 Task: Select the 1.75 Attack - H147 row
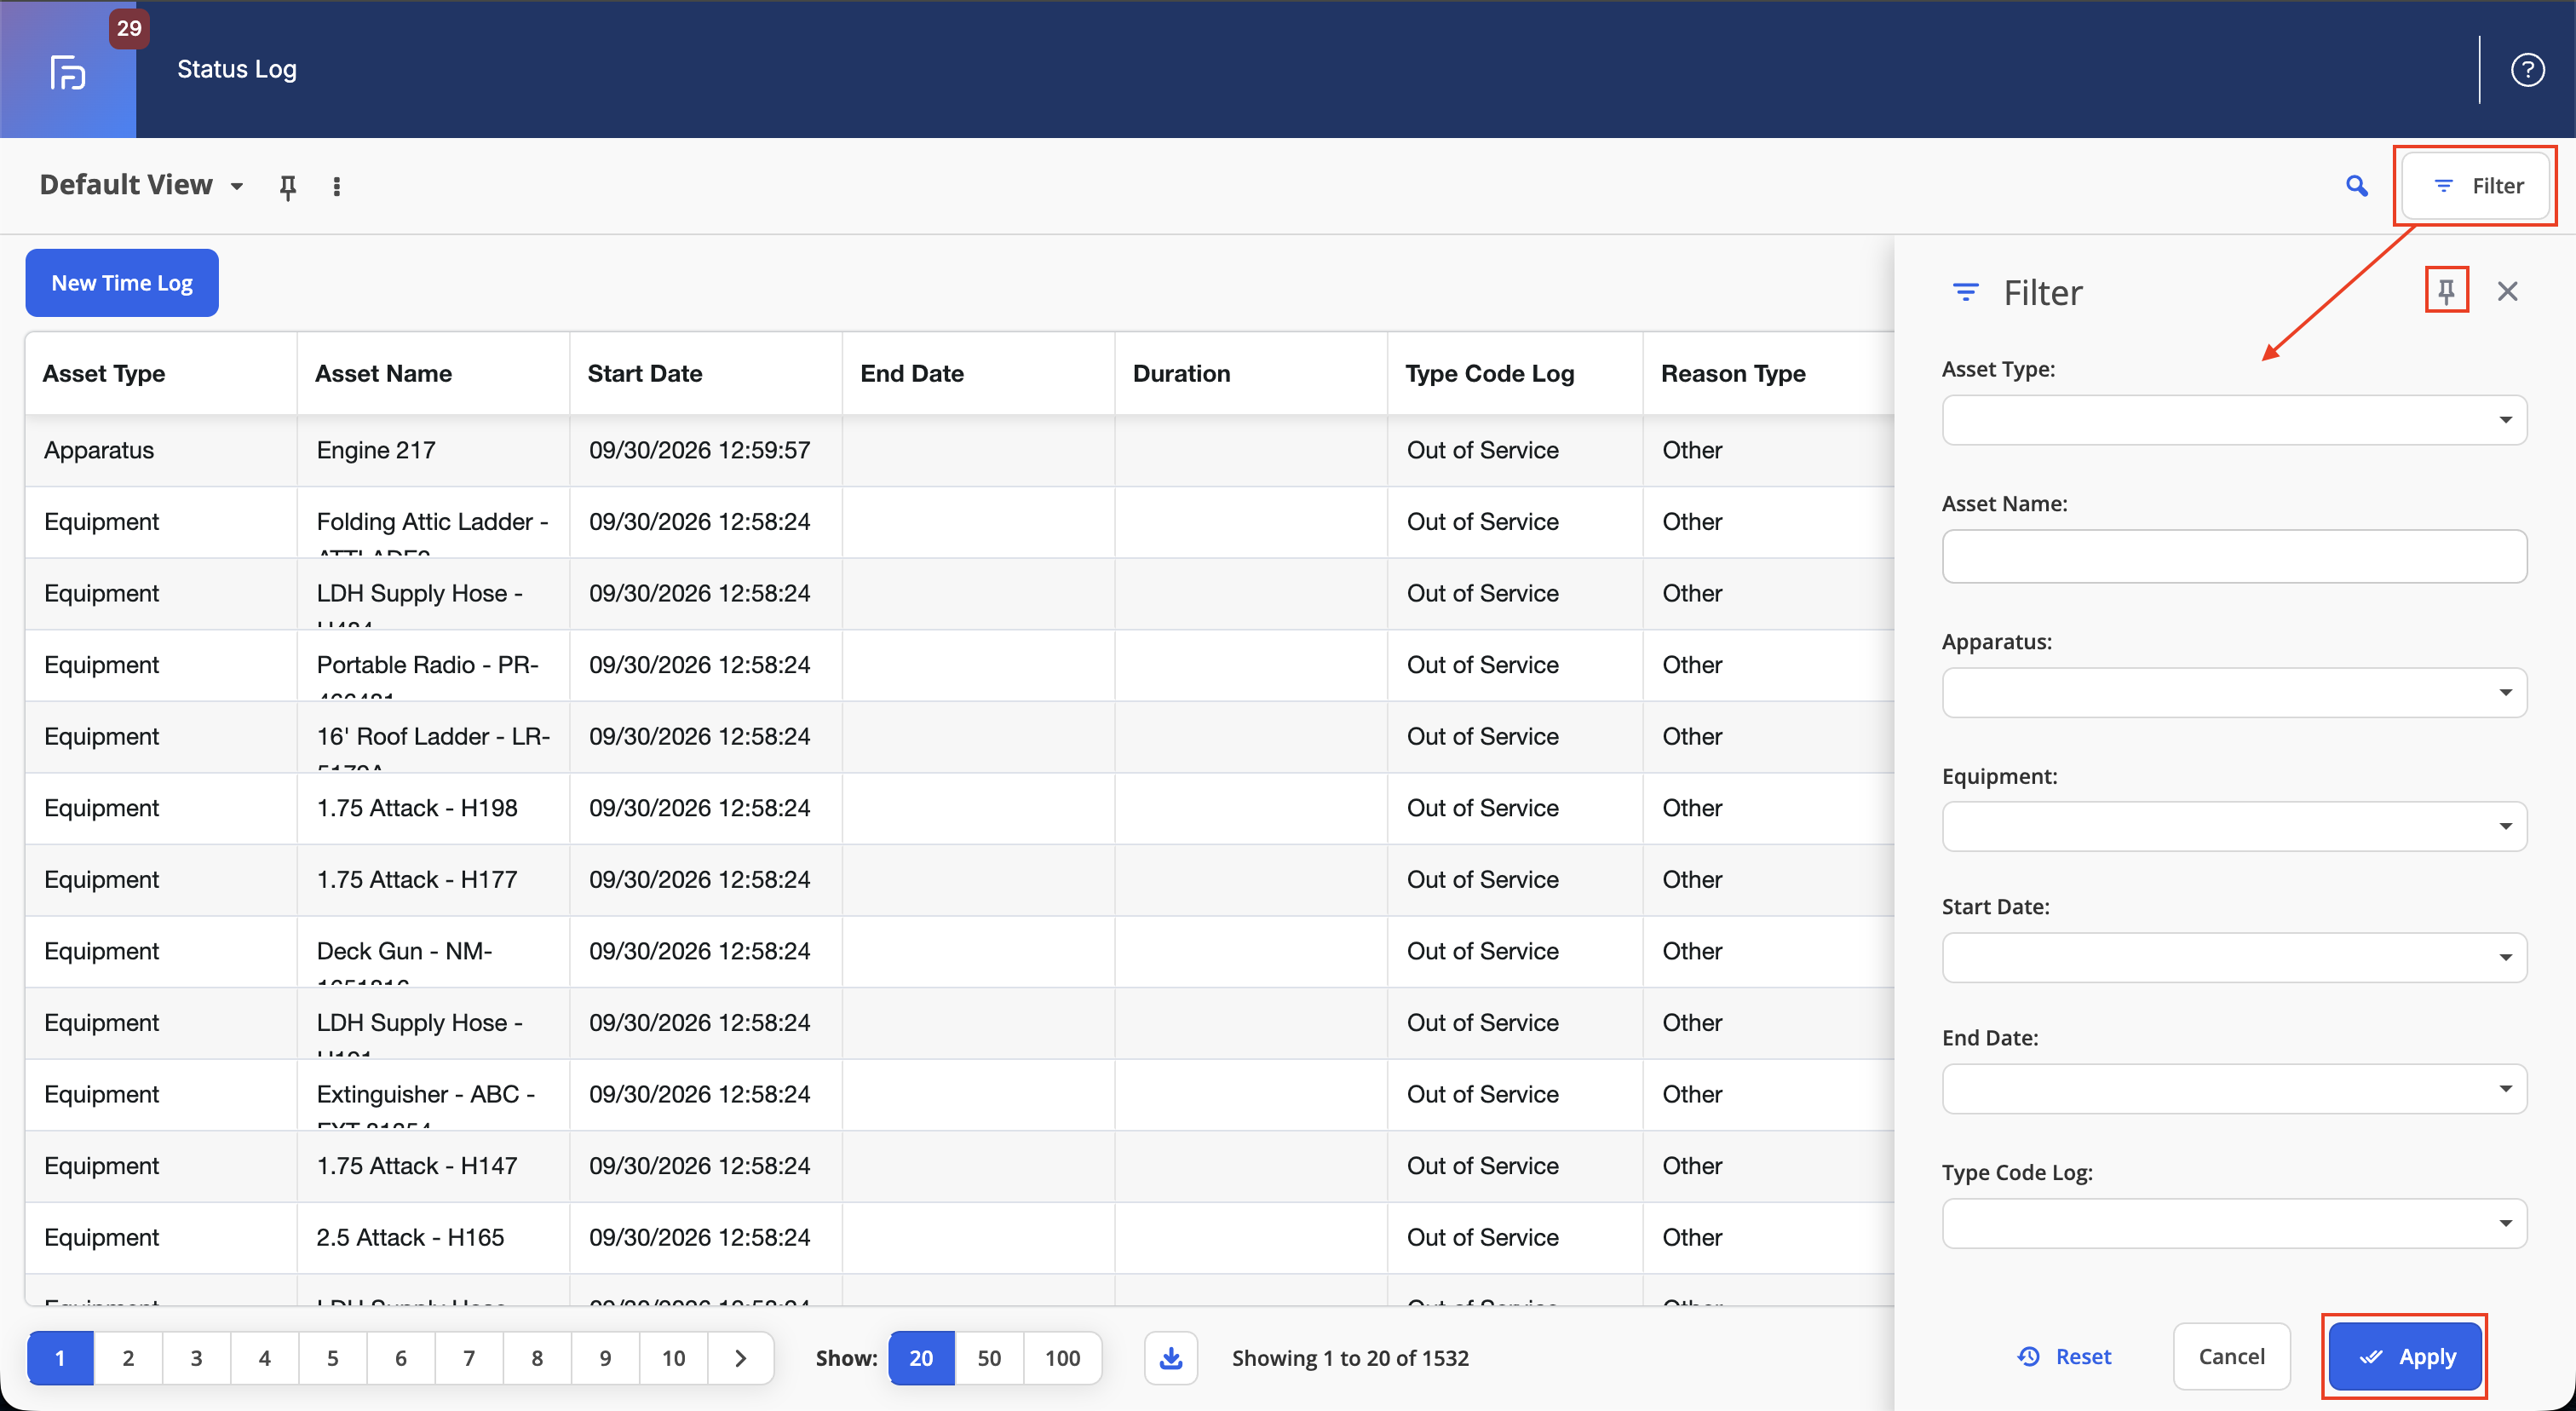point(960,1167)
